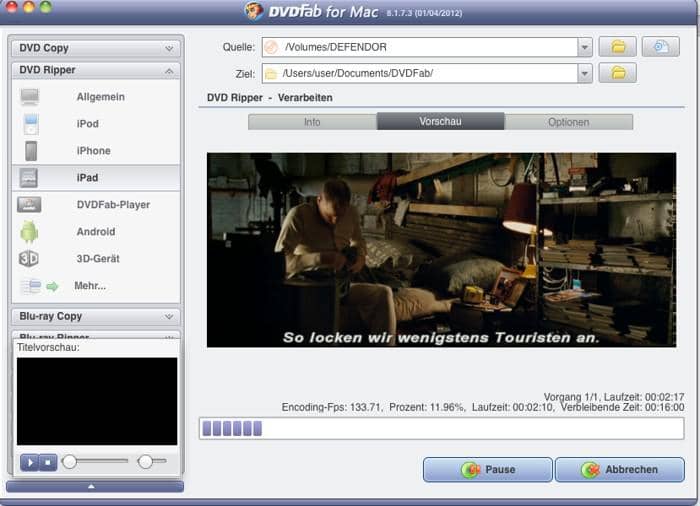Open the Quelle dropdown list
This screenshot has height=506, width=700.
584,47
